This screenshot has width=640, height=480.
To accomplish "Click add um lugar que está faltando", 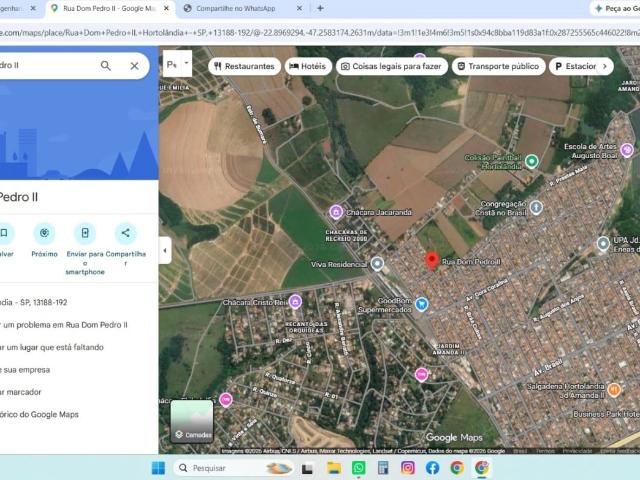I will pos(52,347).
